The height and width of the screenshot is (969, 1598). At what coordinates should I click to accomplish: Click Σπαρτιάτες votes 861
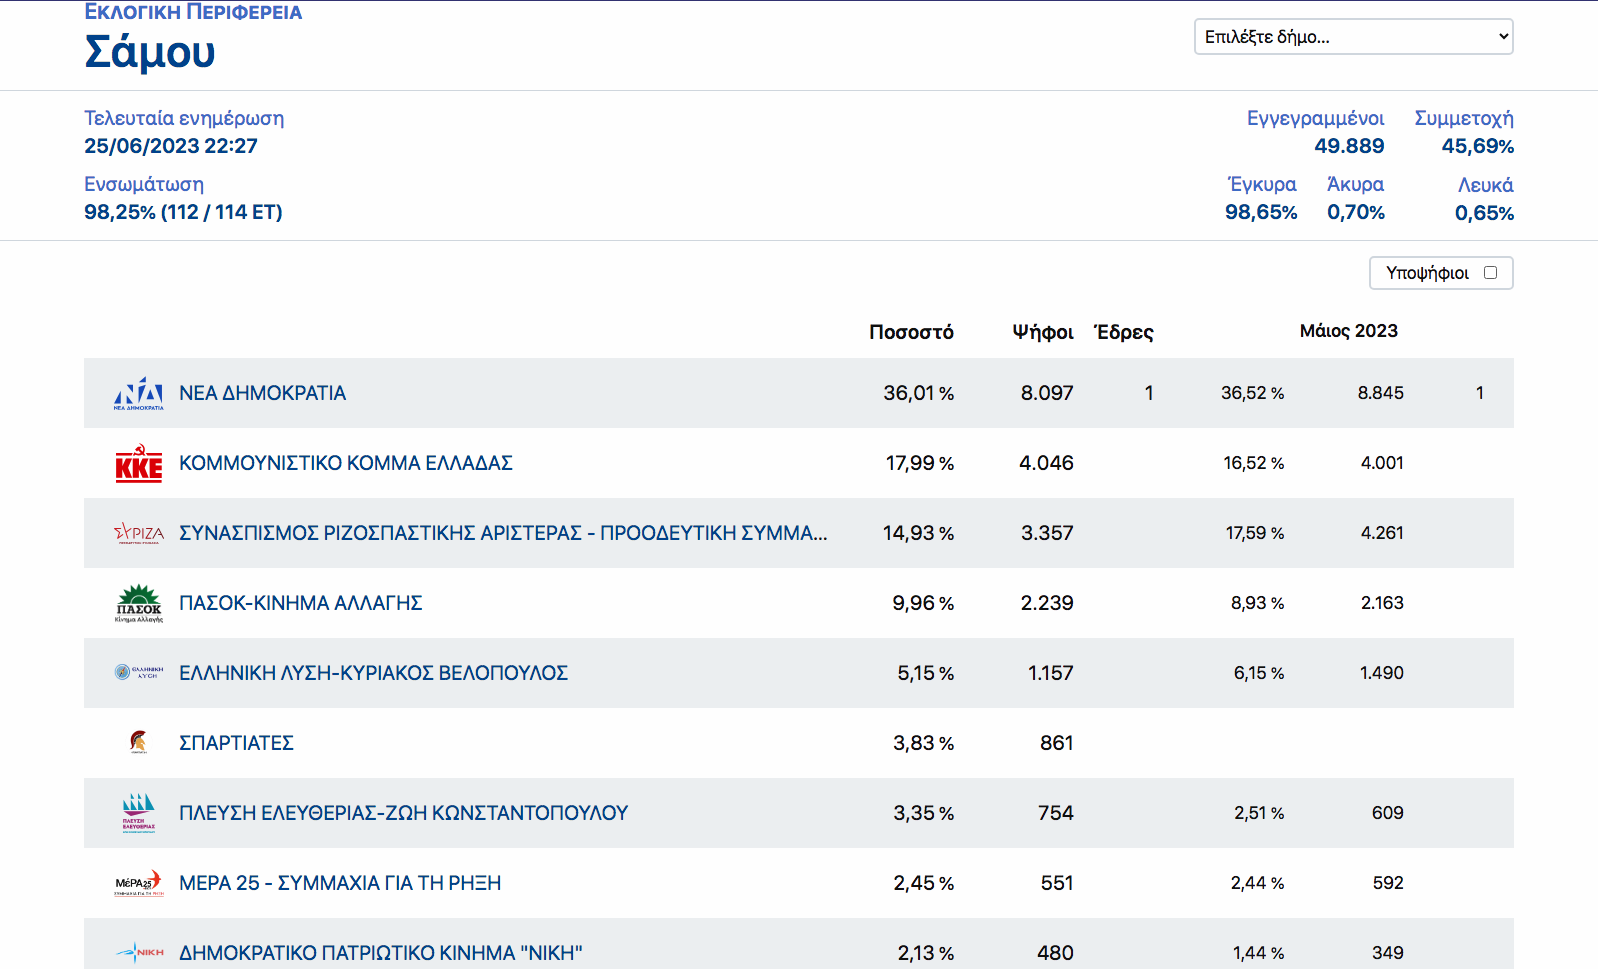[1057, 743]
